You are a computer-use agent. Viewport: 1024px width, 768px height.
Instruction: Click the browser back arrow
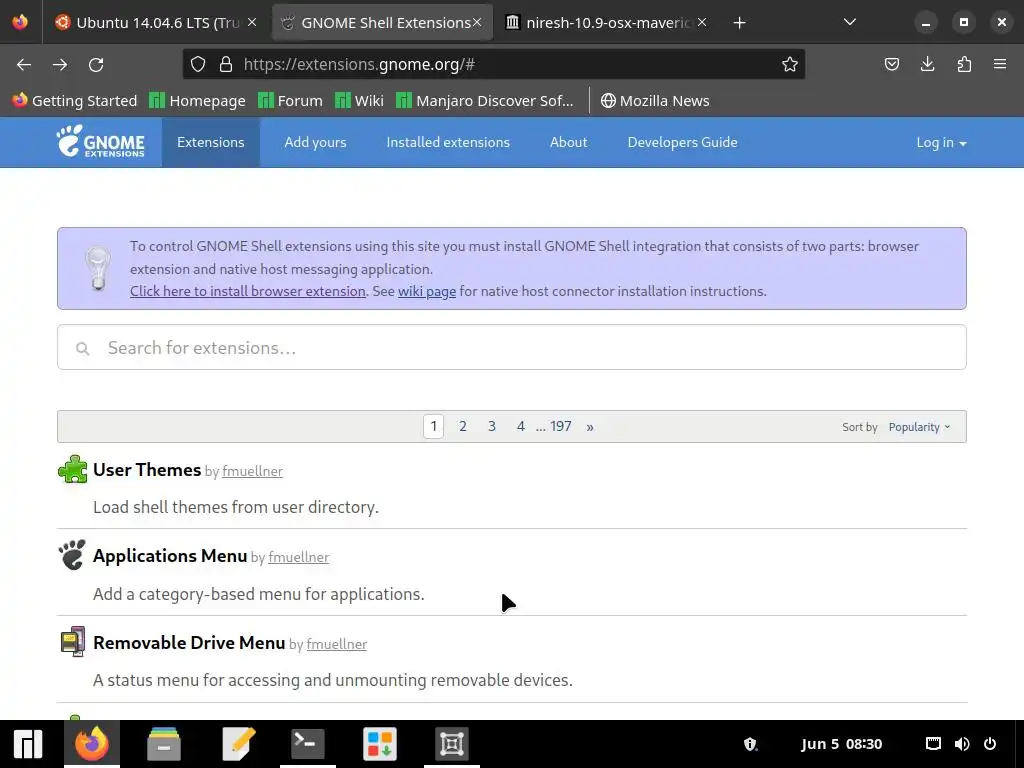coord(24,65)
